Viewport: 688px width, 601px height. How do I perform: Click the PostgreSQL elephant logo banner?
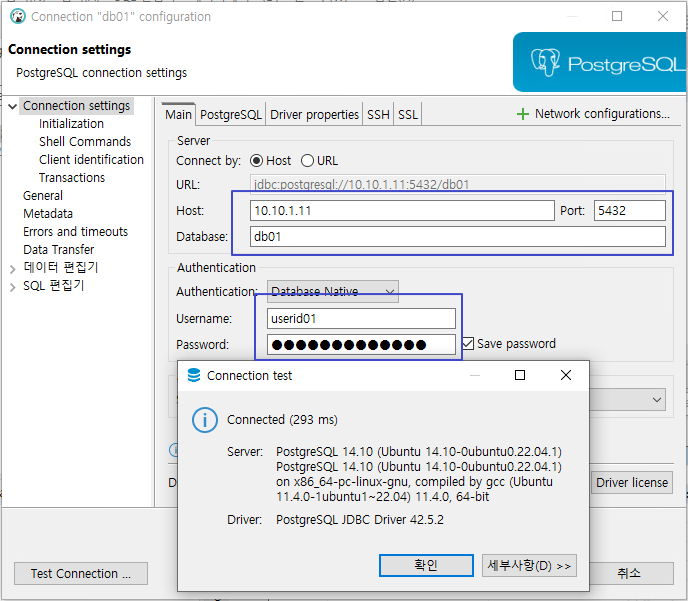point(600,62)
